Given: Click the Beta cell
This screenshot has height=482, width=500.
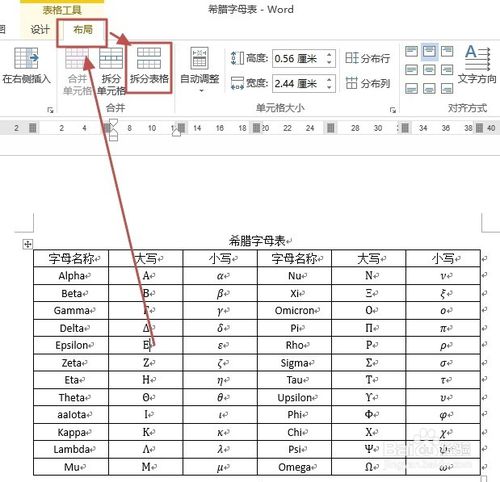Looking at the screenshot, I should coord(71,293).
